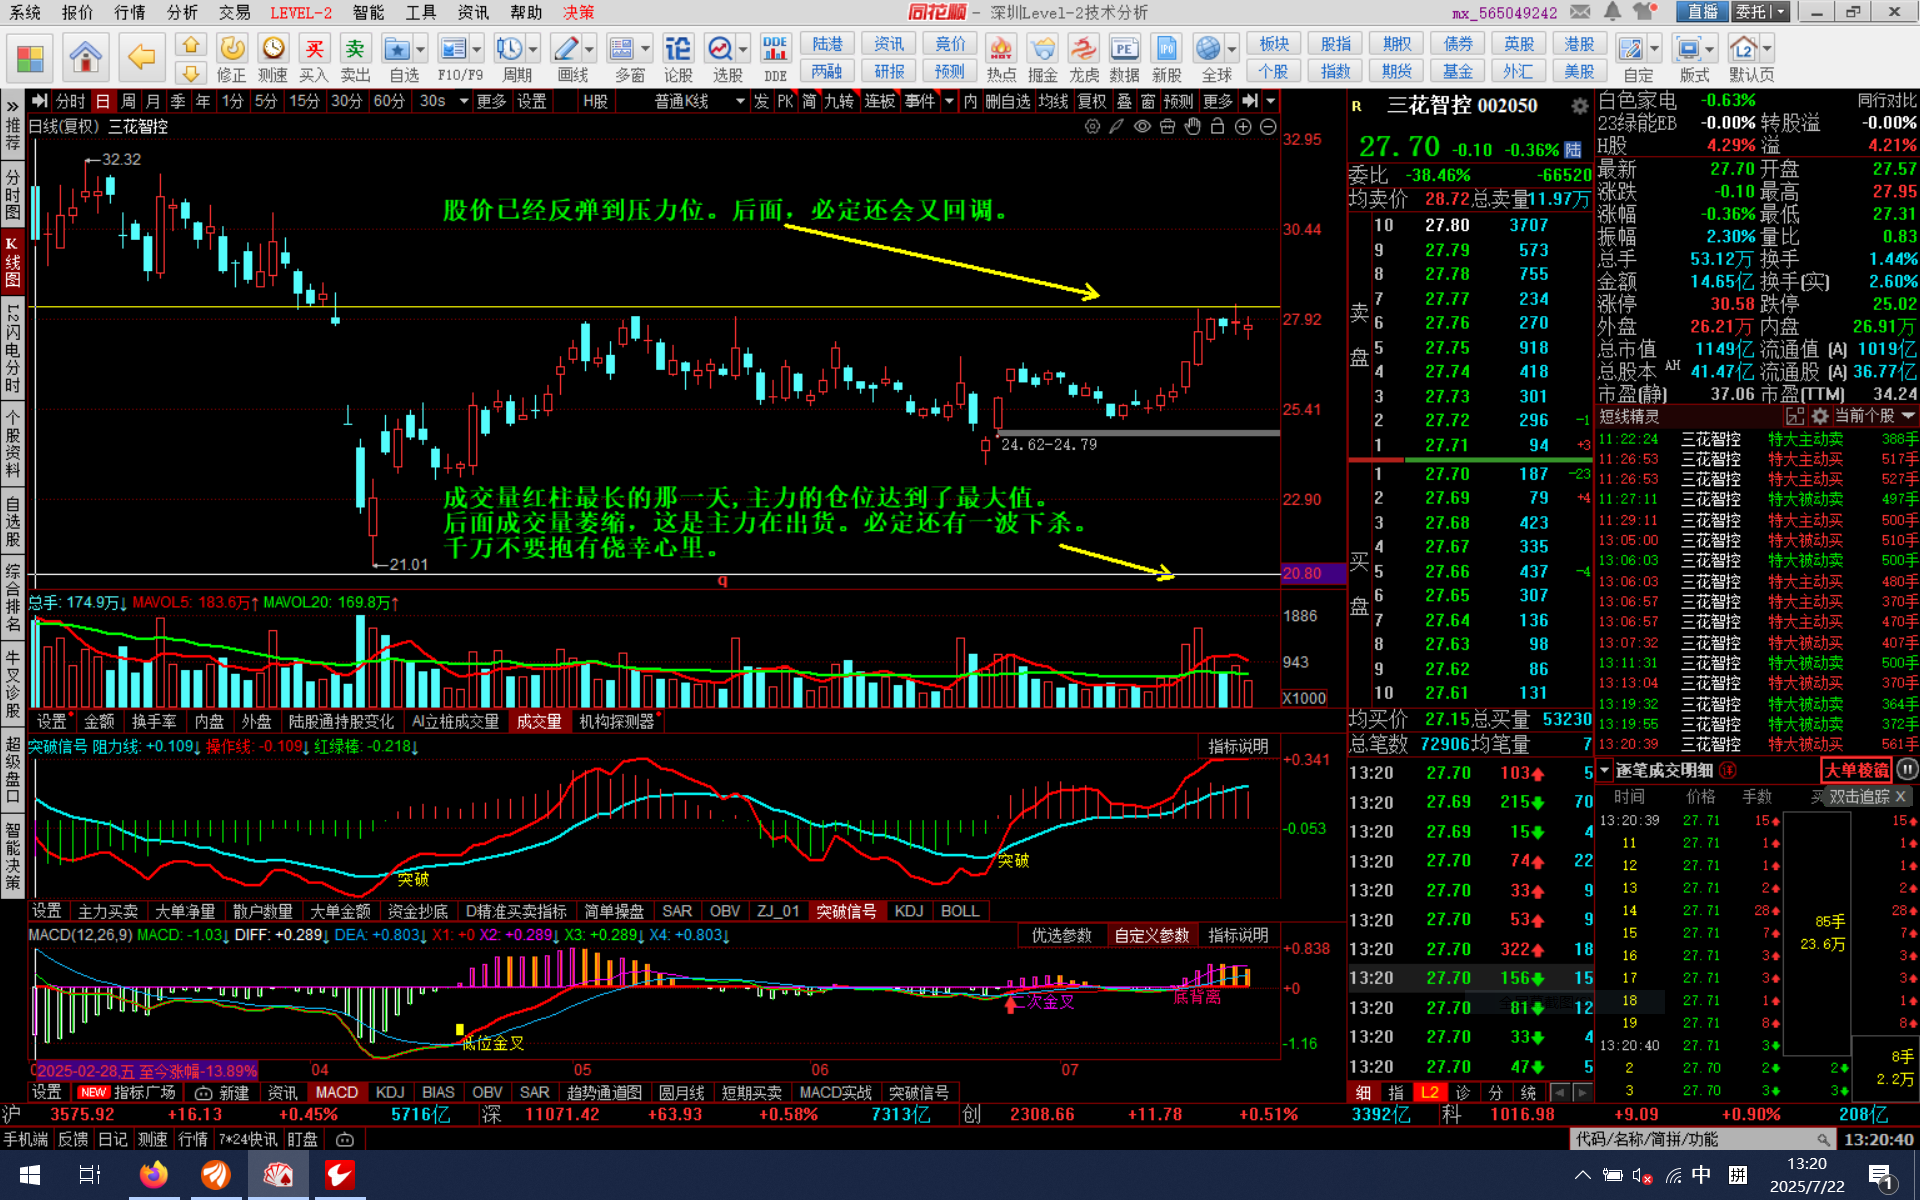Click the 代码/名称/简拼/功能 search field
This screenshot has width=1920, height=1200.
point(1702,1139)
